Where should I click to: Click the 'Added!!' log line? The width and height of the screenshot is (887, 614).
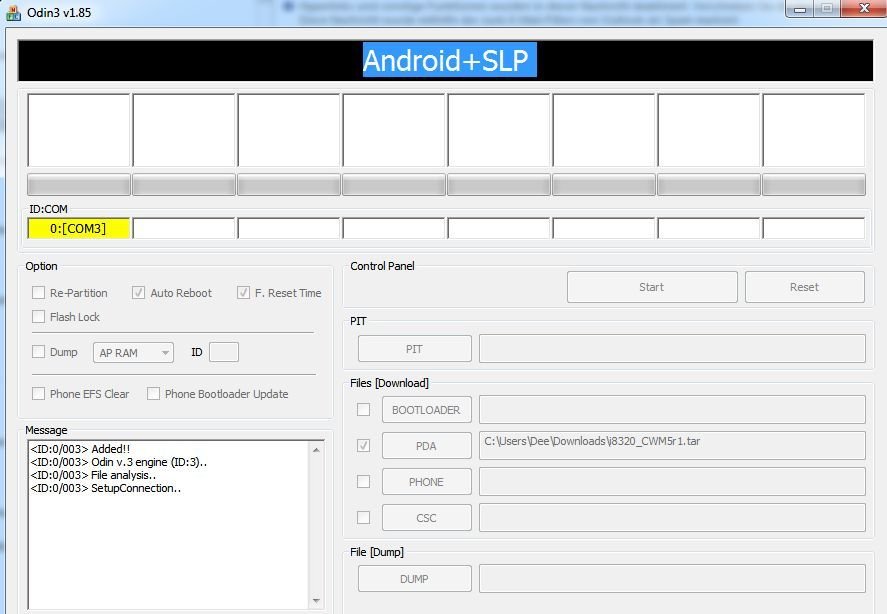coord(80,449)
